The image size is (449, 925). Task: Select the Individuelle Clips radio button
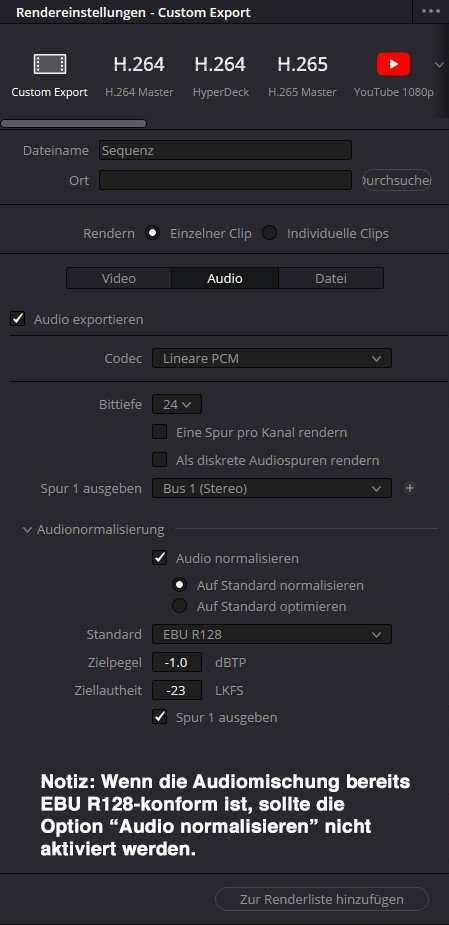269,233
